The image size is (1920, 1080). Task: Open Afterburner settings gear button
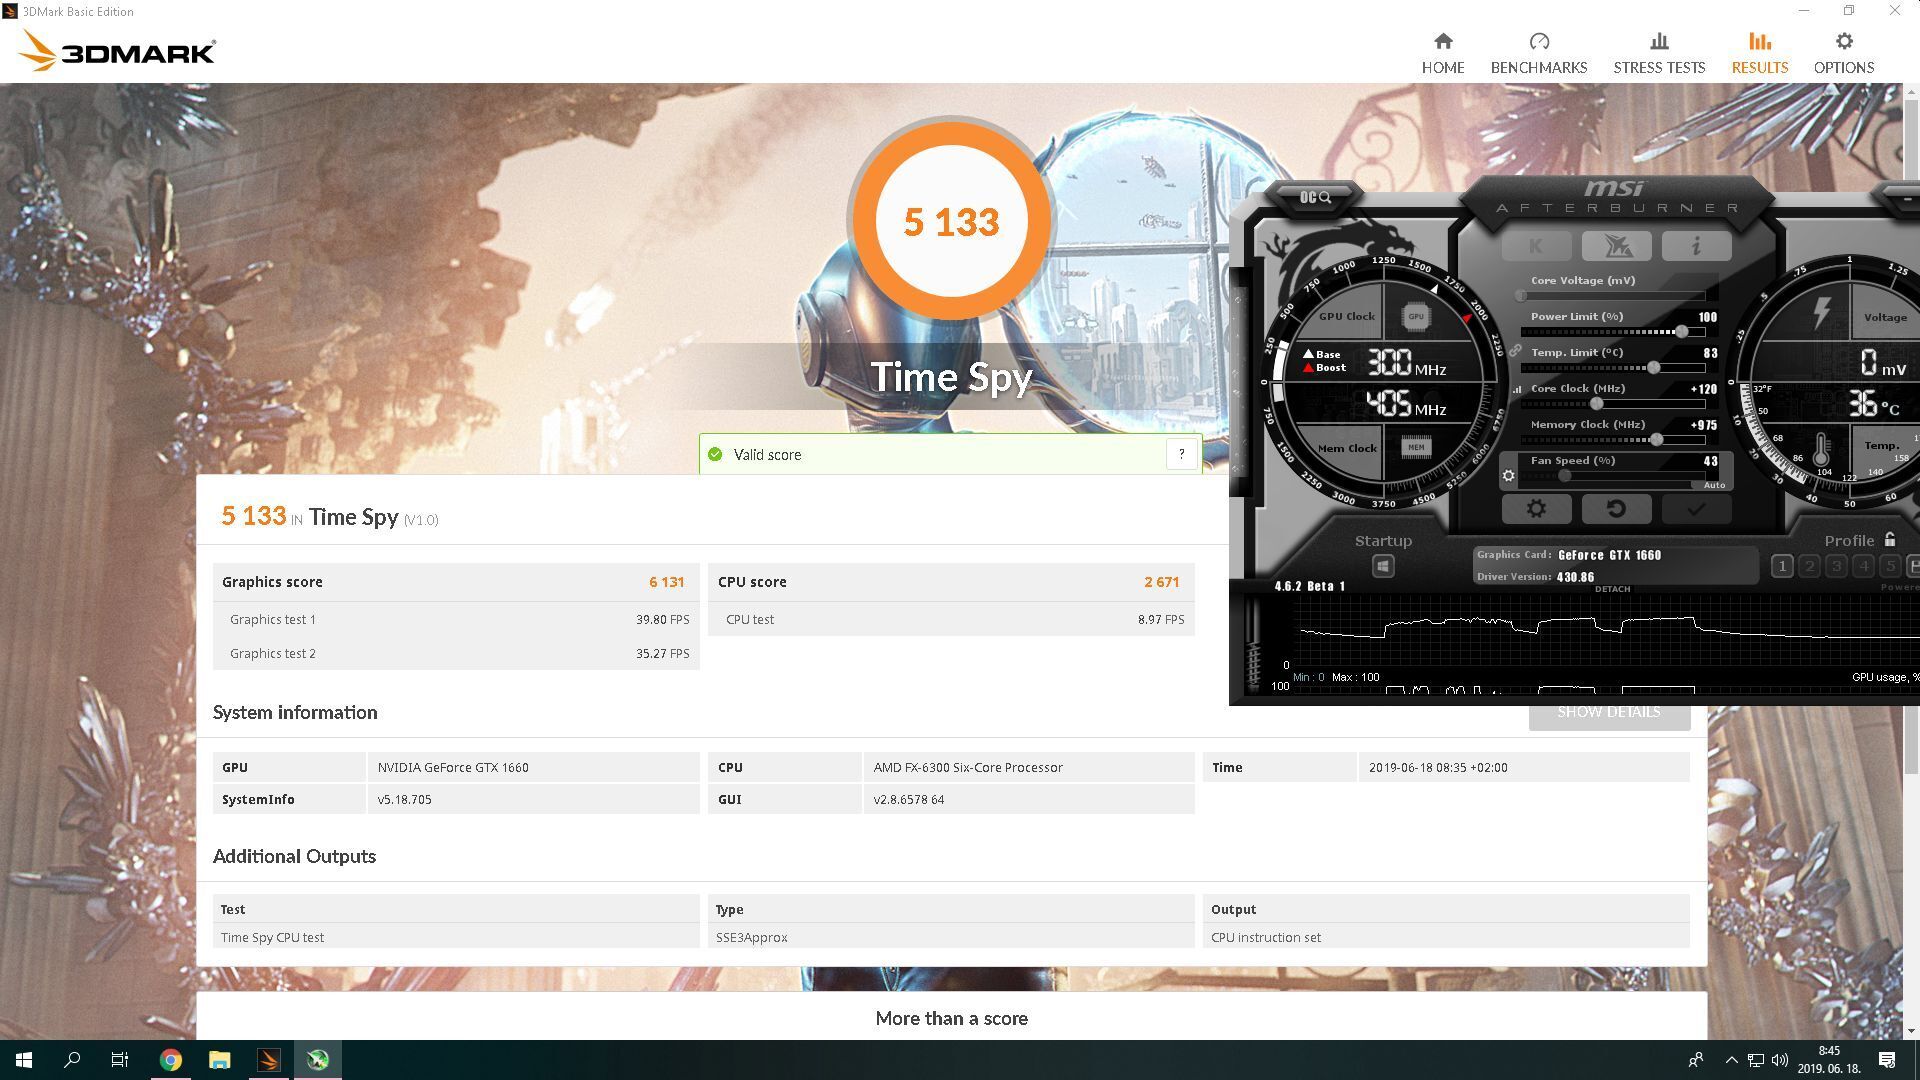click(1535, 509)
